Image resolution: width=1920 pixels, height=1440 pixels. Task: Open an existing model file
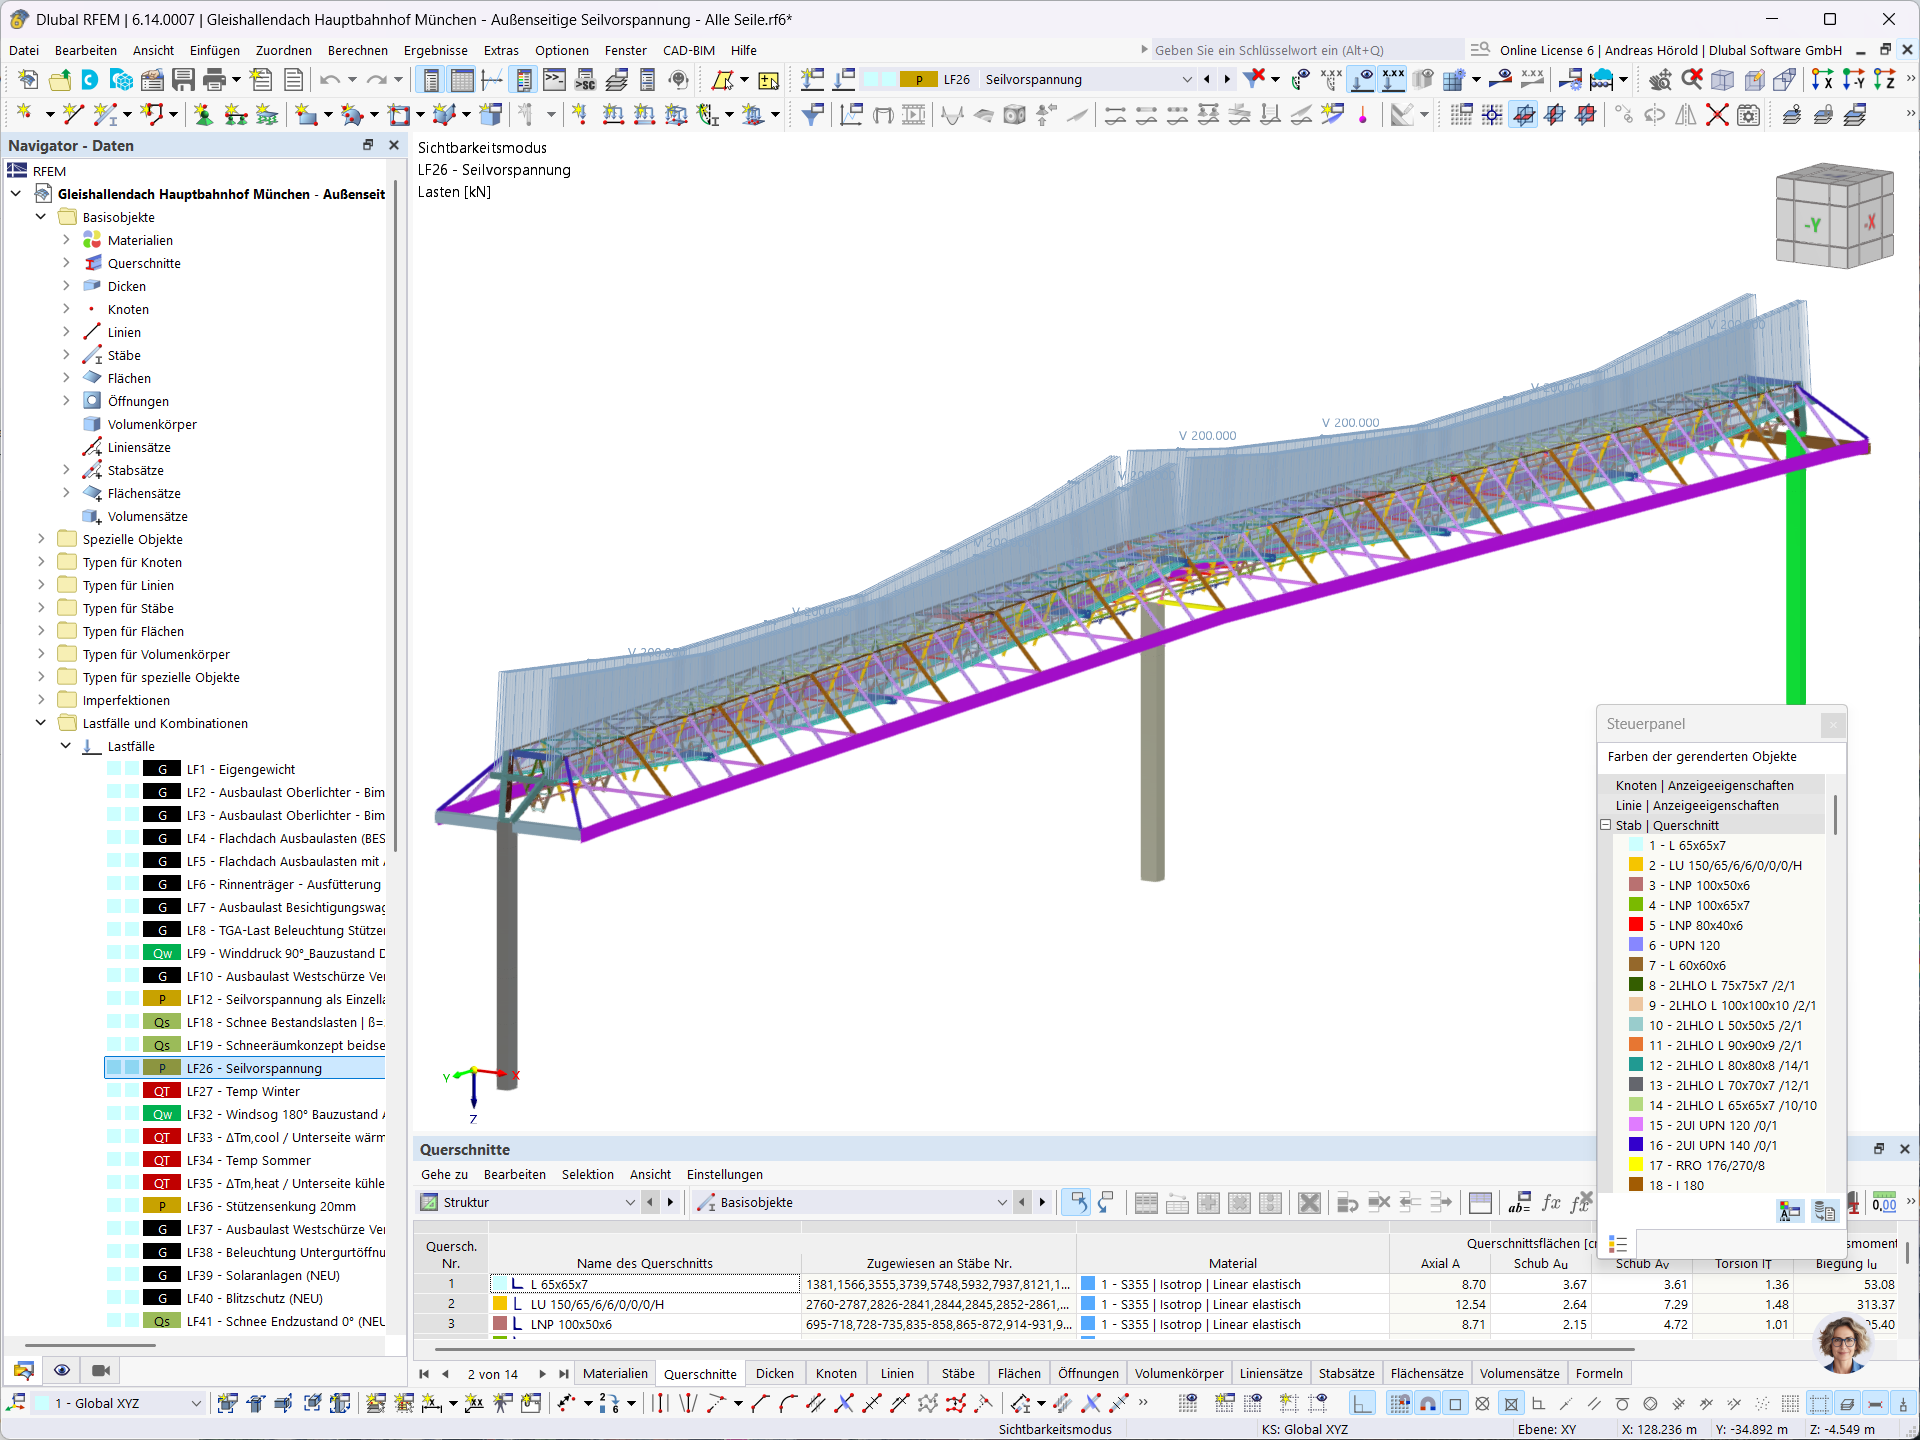click(x=60, y=80)
